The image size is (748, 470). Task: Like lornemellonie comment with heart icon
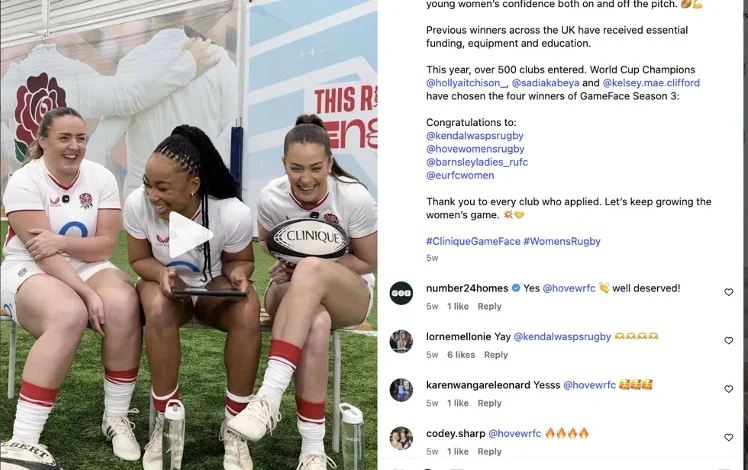tap(728, 341)
